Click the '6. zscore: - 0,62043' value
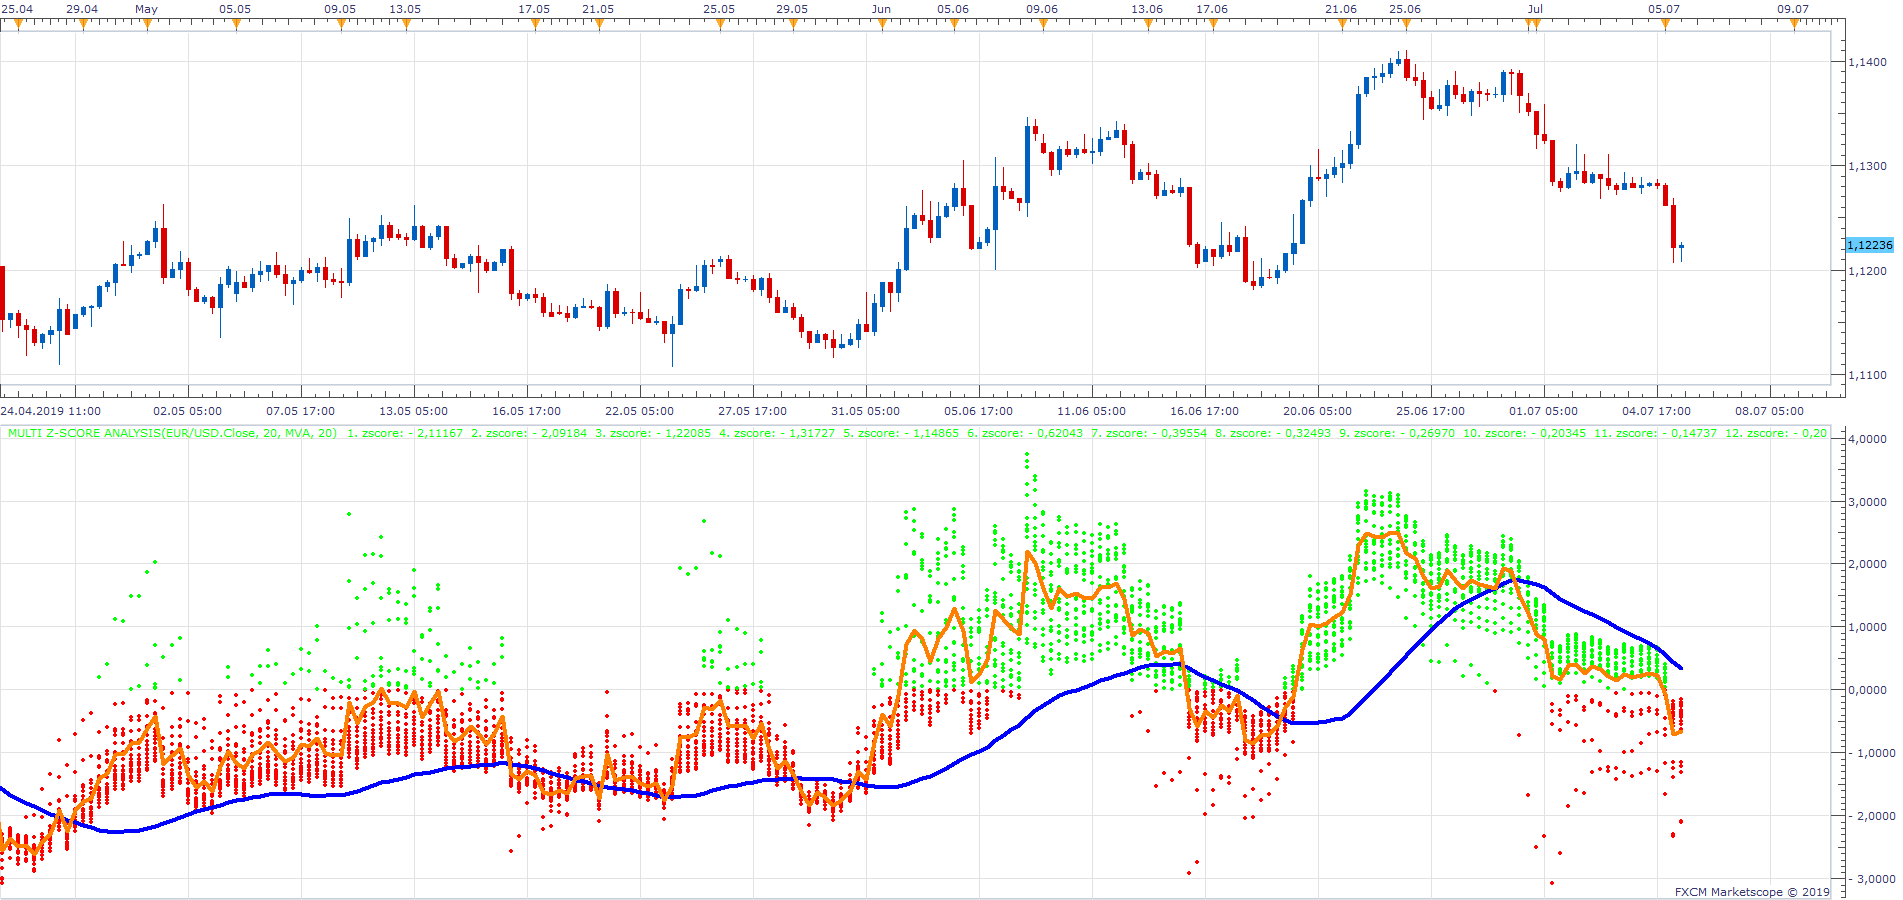Viewport: 1903px width, 900px height. tap(1025, 433)
